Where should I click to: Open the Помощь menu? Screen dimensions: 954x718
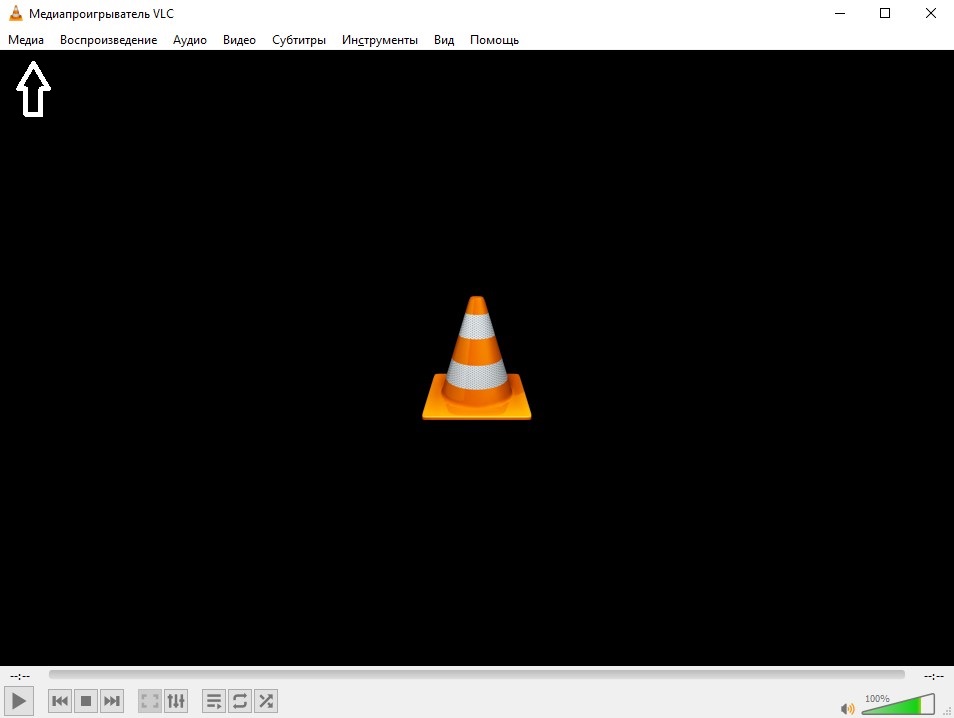[x=494, y=40]
